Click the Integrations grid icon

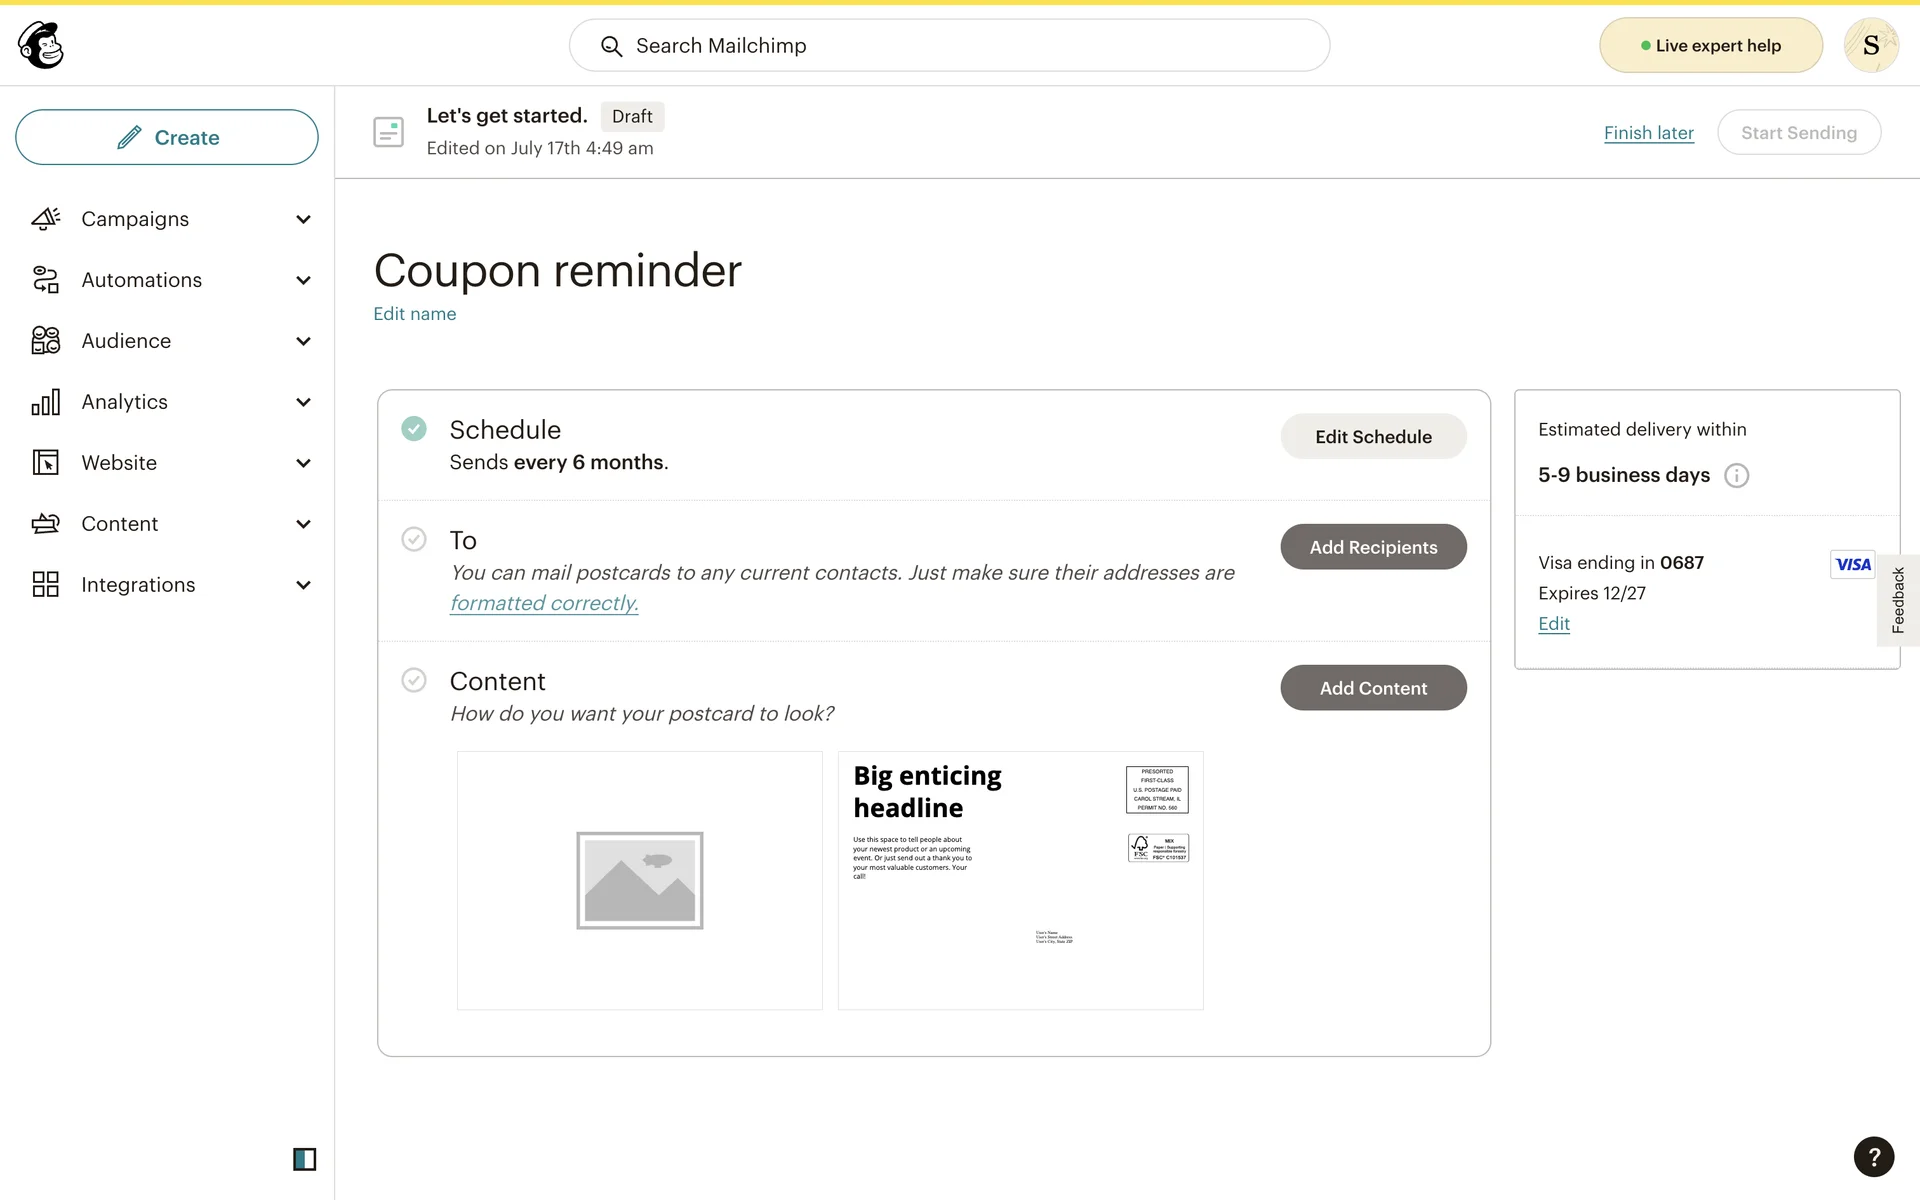46,585
